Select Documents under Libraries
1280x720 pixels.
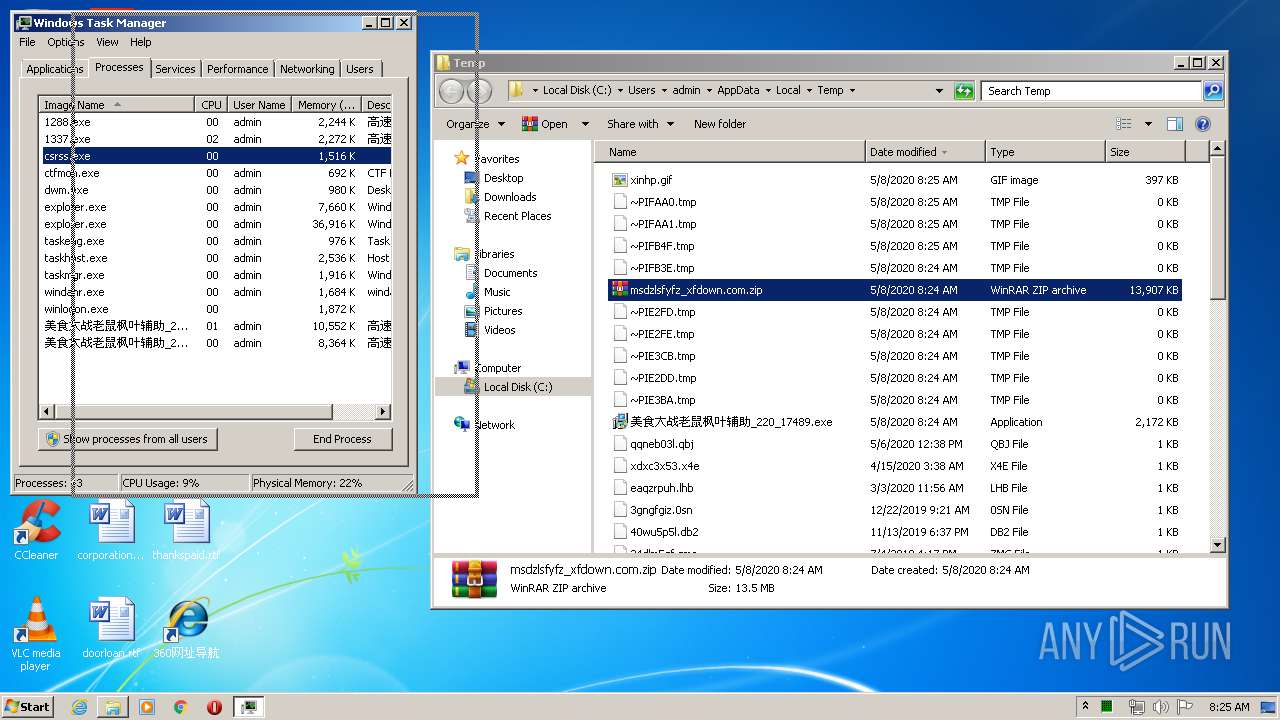[x=510, y=273]
